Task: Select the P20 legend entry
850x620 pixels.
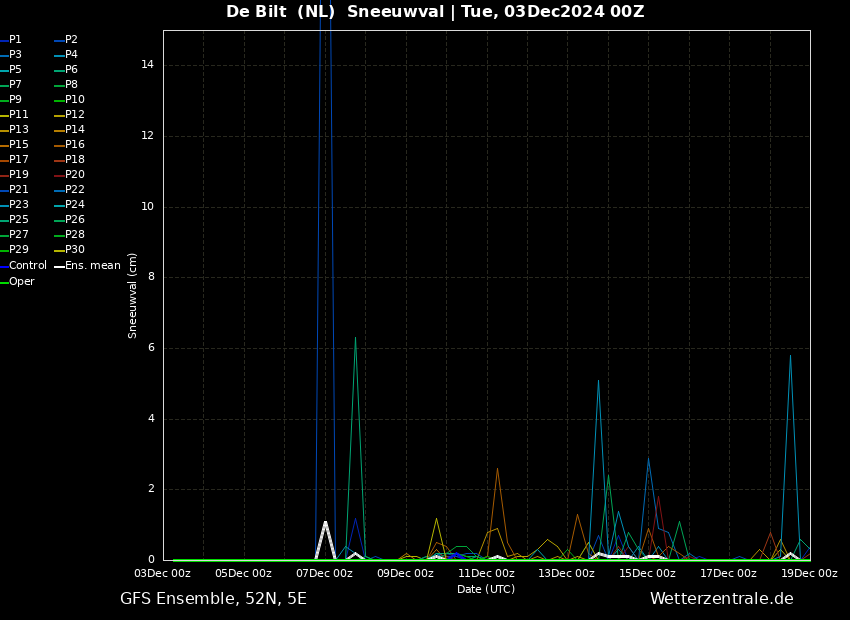Action: (x=69, y=175)
